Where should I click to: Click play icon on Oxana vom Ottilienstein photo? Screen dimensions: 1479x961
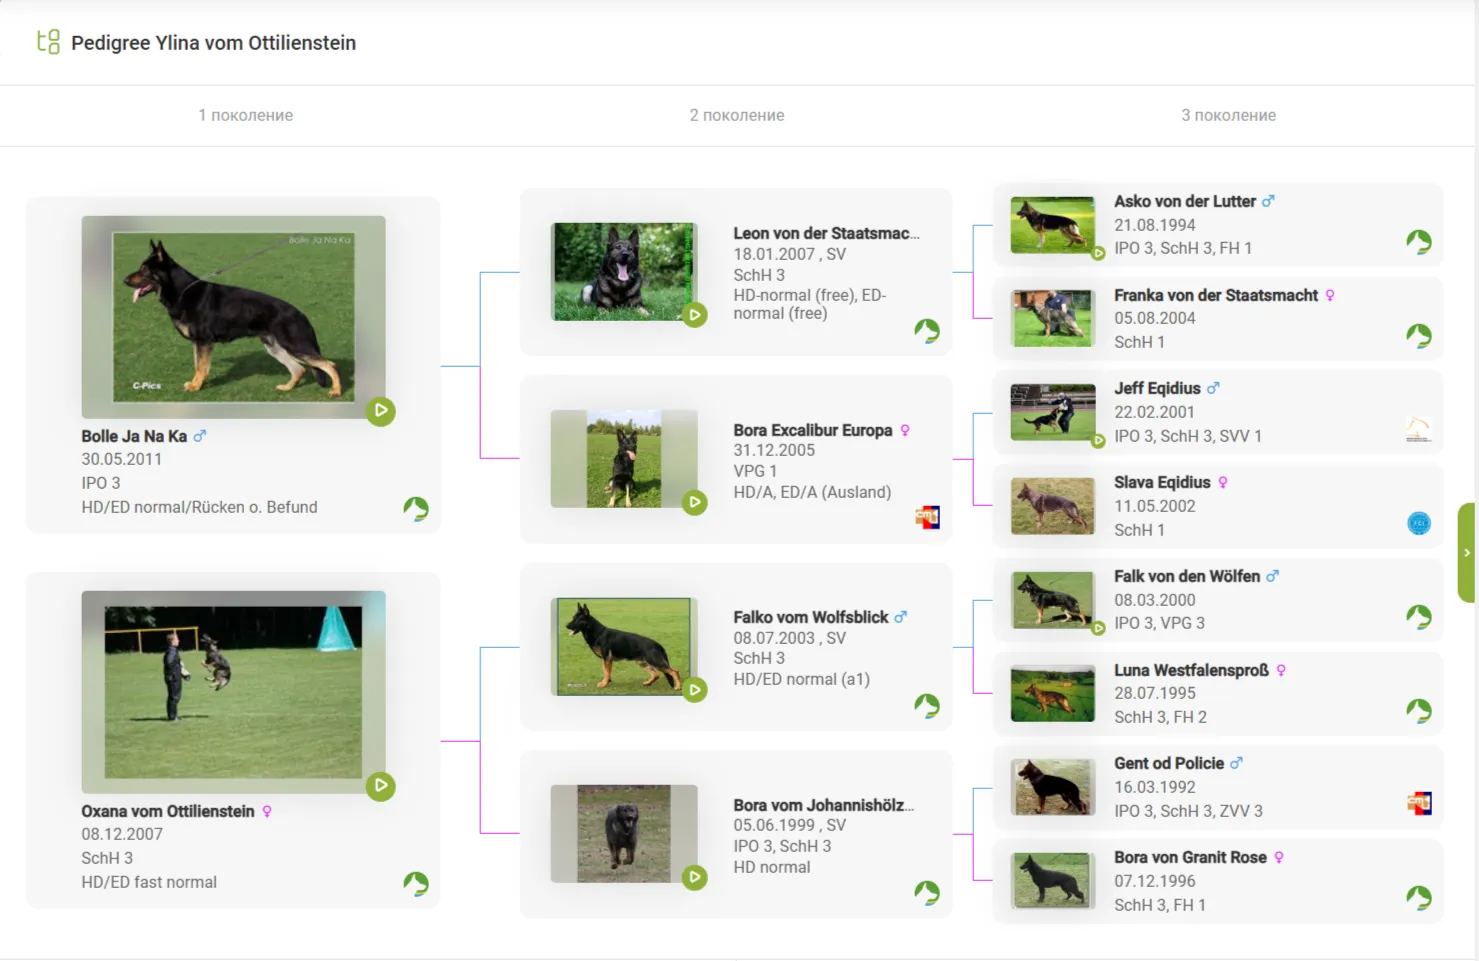380,786
